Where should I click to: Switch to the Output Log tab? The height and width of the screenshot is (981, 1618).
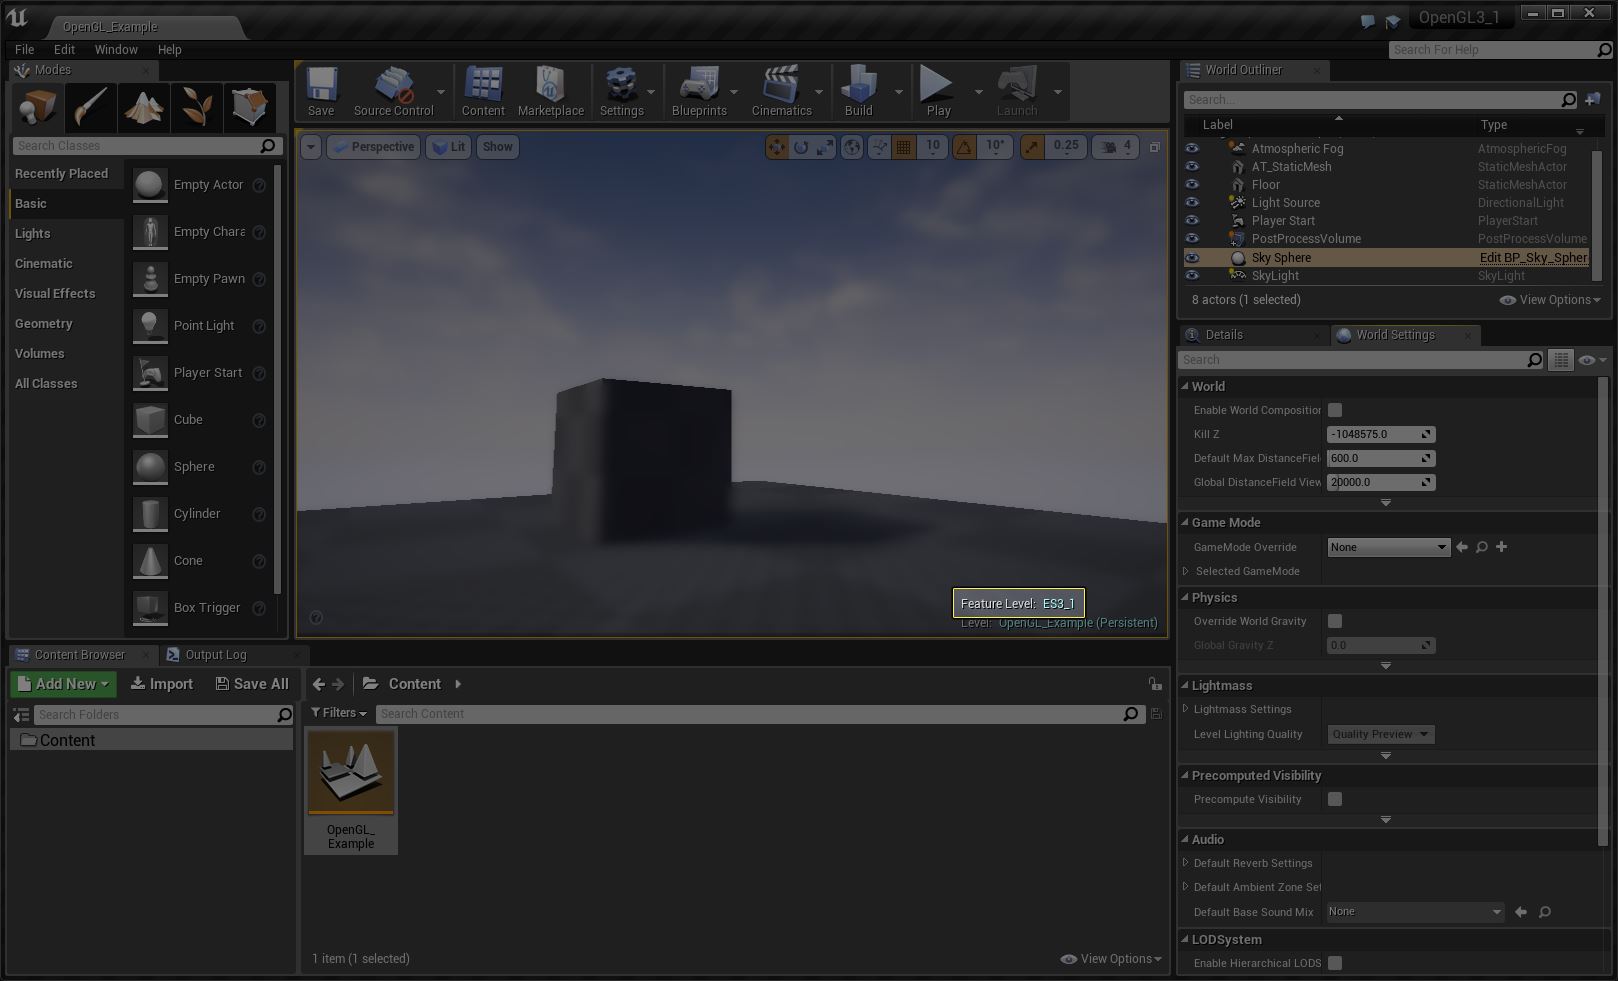(x=216, y=655)
